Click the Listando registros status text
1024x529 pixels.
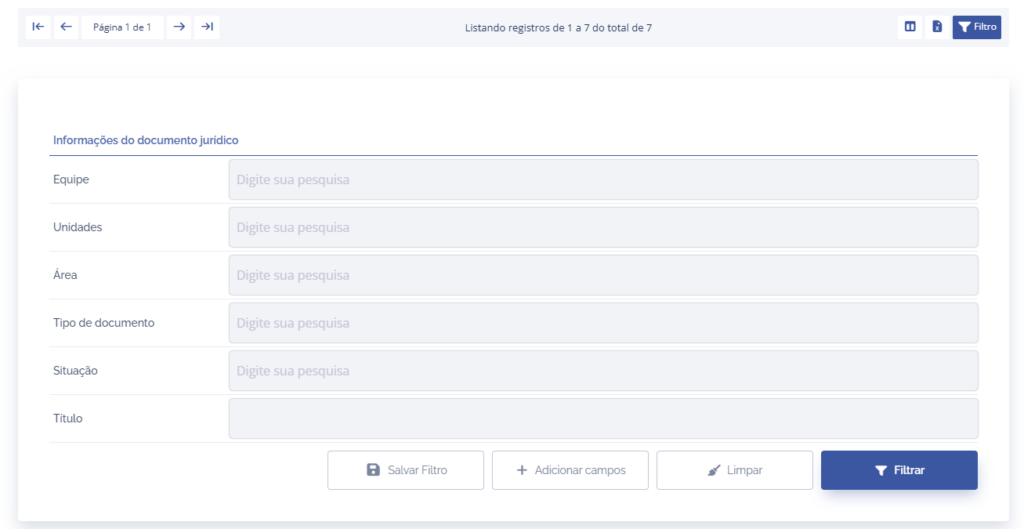coord(558,27)
